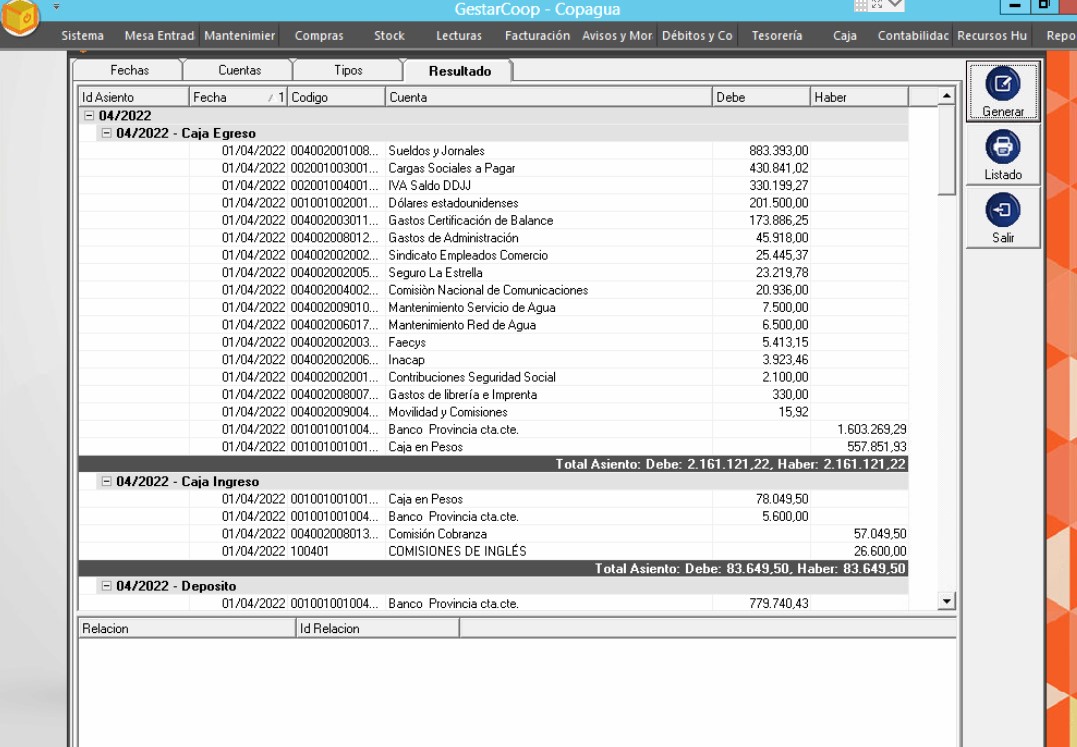
Task: Collapse the 04/2022 root group
Action: point(89,116)
